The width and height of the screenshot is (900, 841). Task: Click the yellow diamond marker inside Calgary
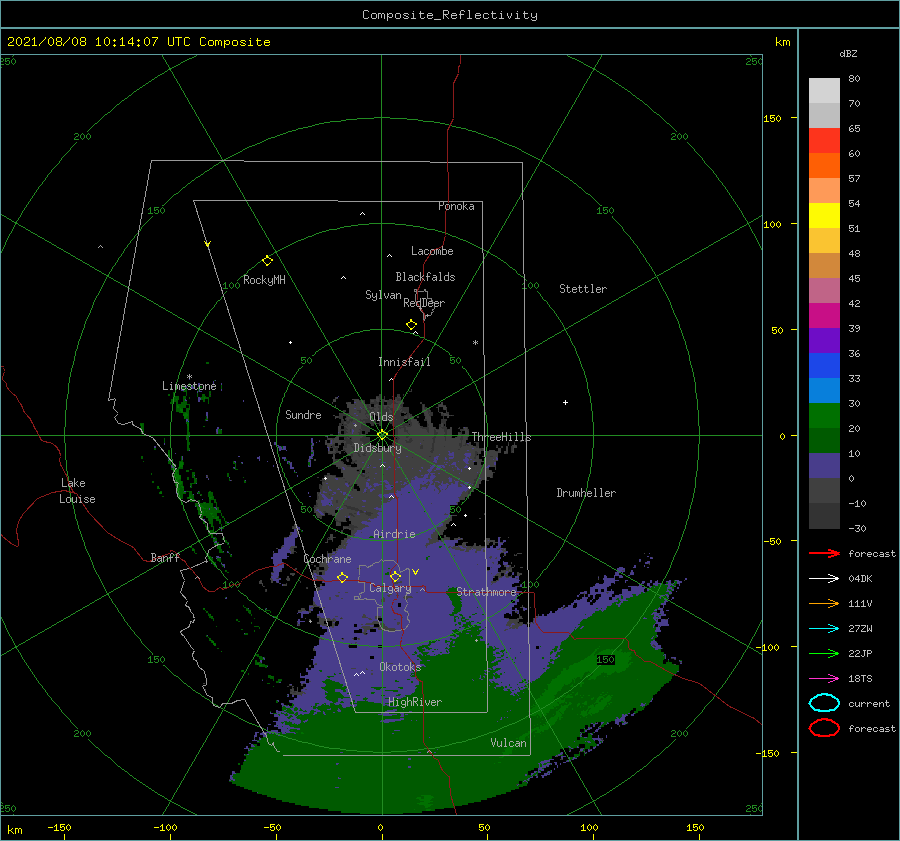click(395, 576)
